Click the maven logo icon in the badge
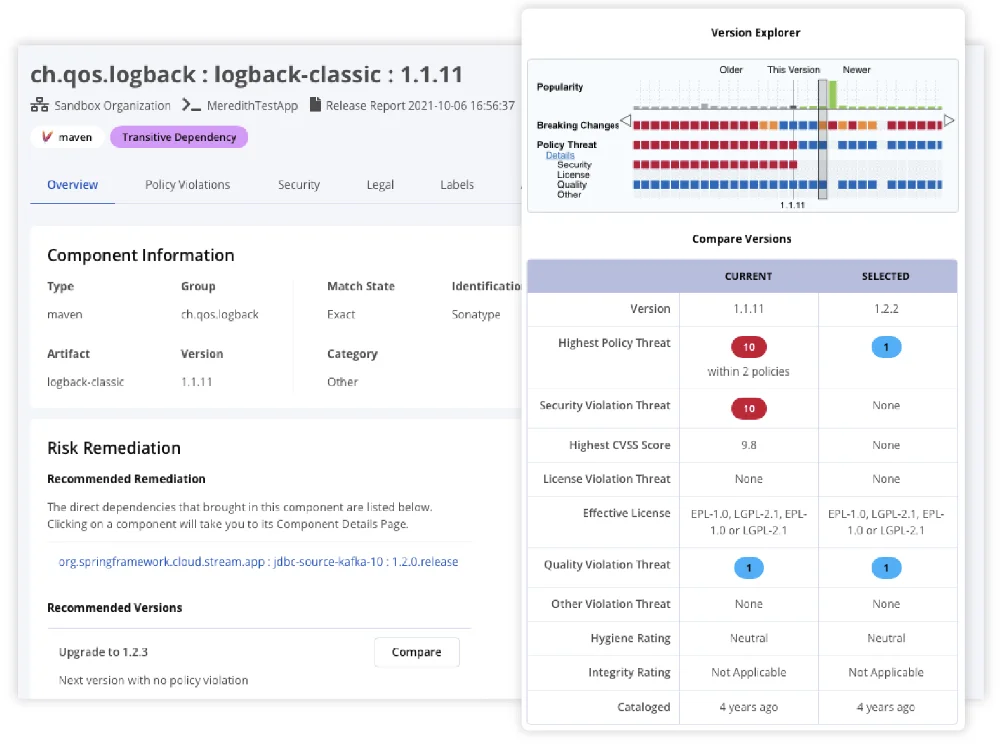1006x746 pixels. 47,137
